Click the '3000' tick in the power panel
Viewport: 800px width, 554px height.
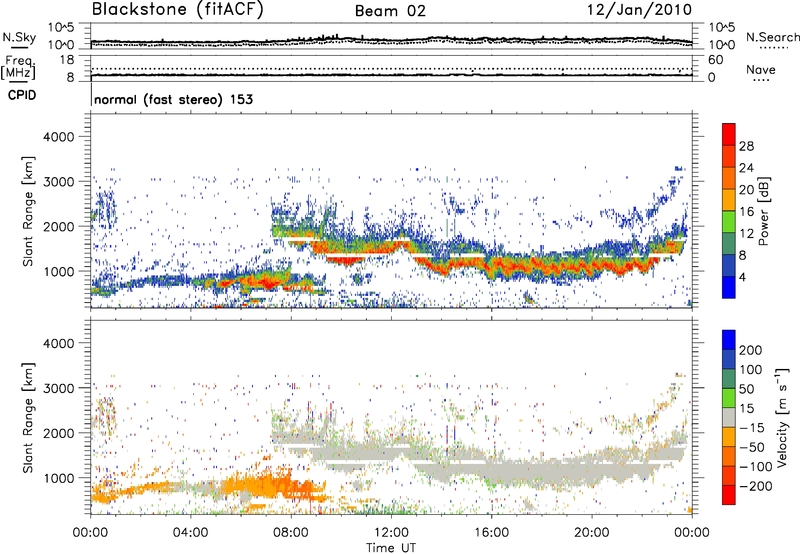(x=58, y=182)
